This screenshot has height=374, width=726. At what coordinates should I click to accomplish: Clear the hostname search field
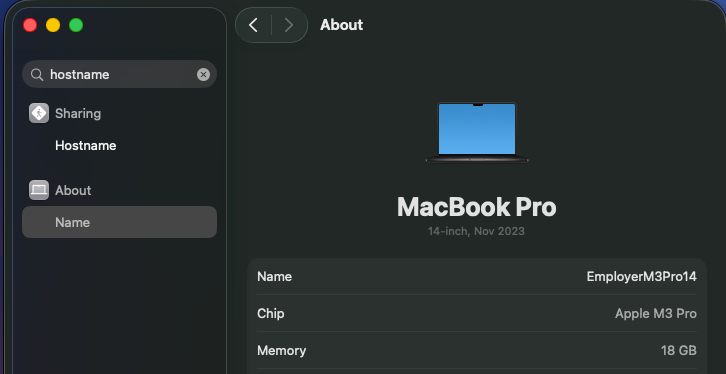click(203, 75)
